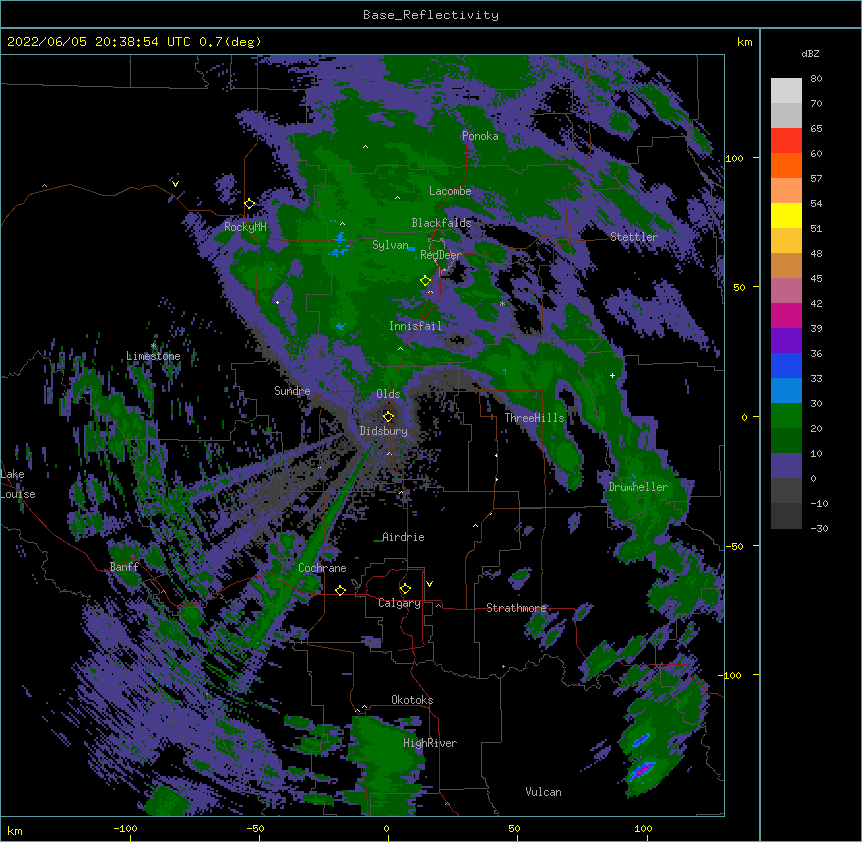The width and height of the screenshot is (862, 842).
Task: Click the RedDeer city label
Action: pyautogui.click(x=441, y=255)
